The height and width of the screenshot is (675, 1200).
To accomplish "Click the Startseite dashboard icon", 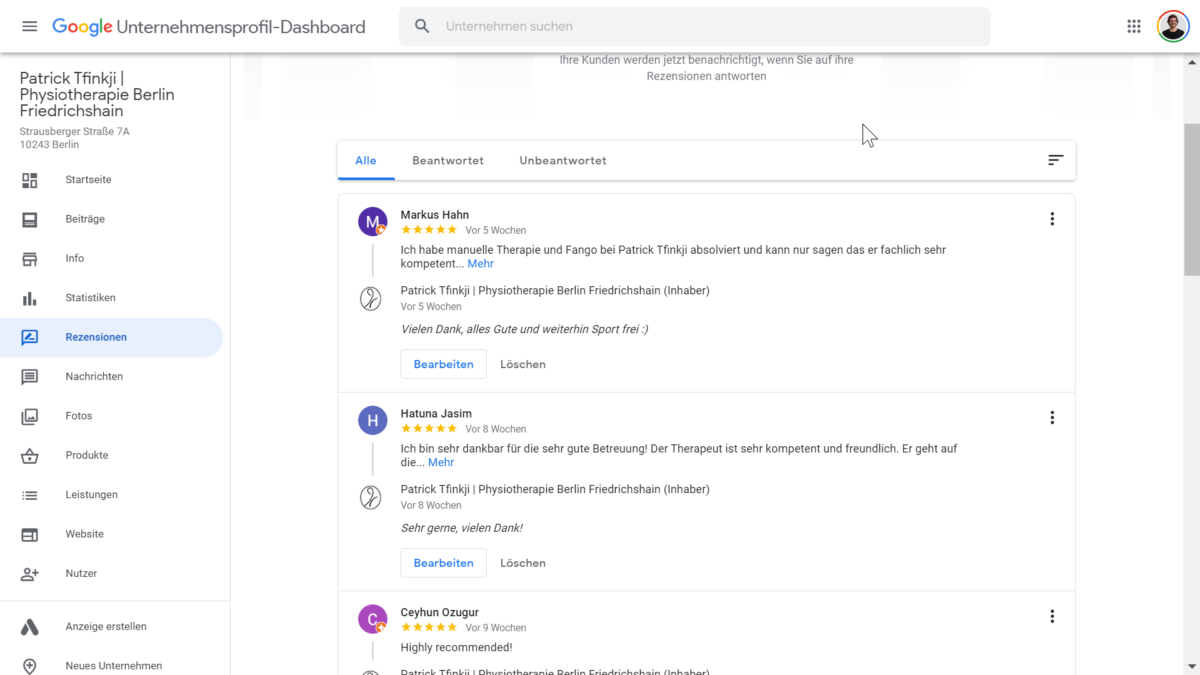I will pyautogui.click(x=30, y=180).
